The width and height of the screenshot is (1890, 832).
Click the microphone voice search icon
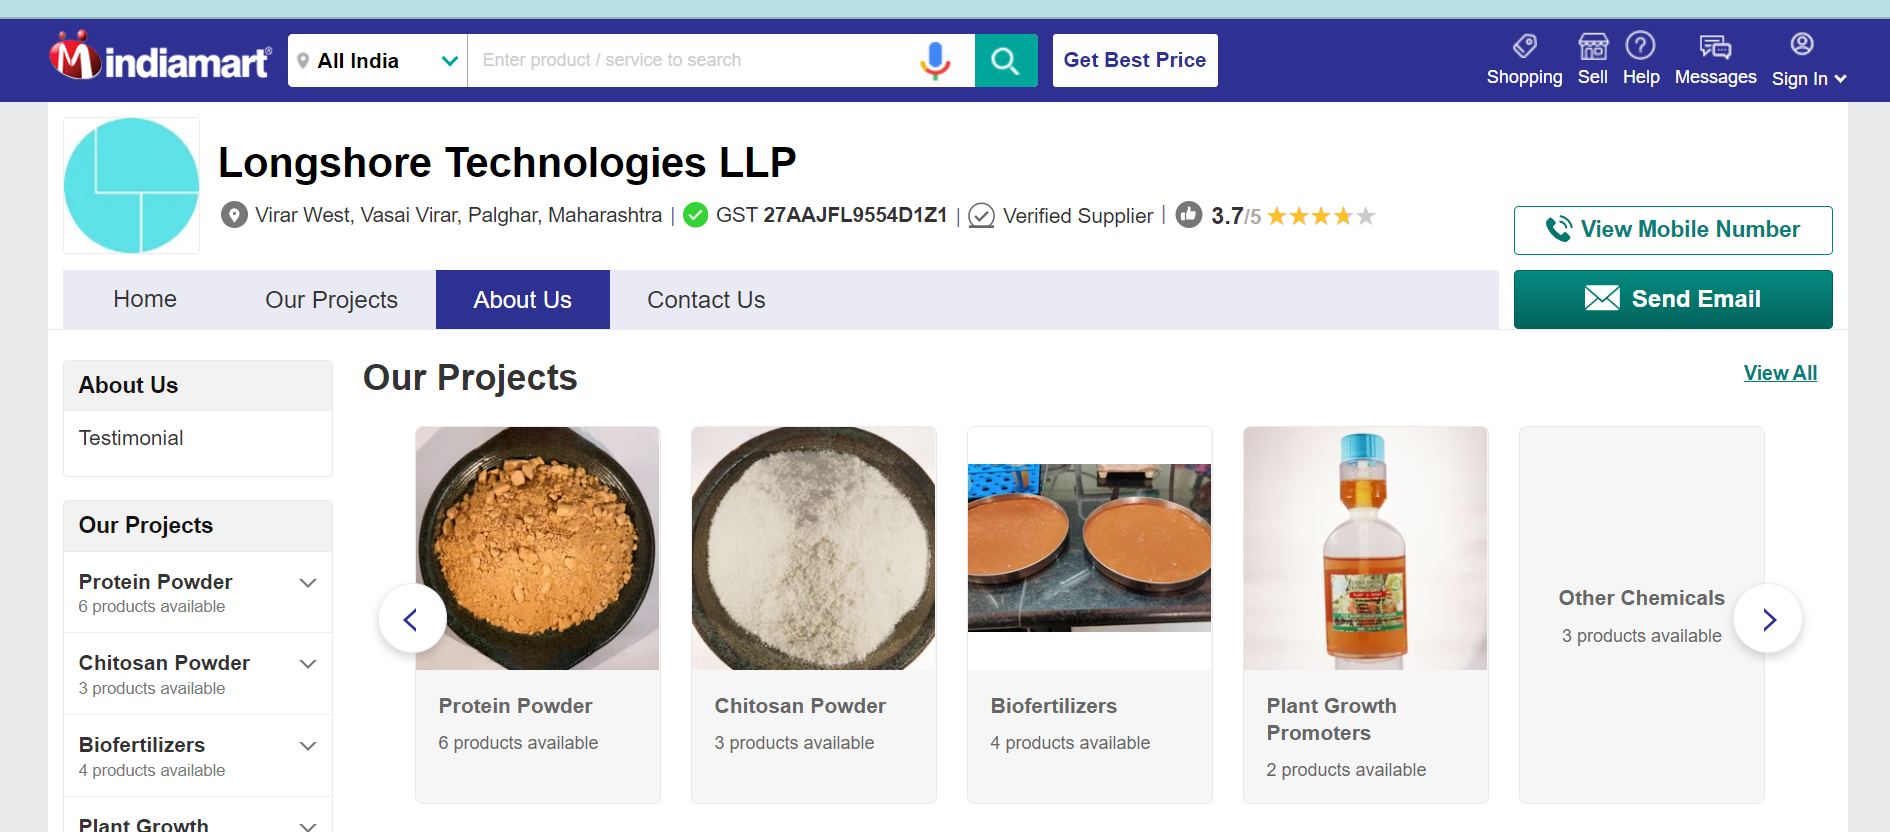935,60
